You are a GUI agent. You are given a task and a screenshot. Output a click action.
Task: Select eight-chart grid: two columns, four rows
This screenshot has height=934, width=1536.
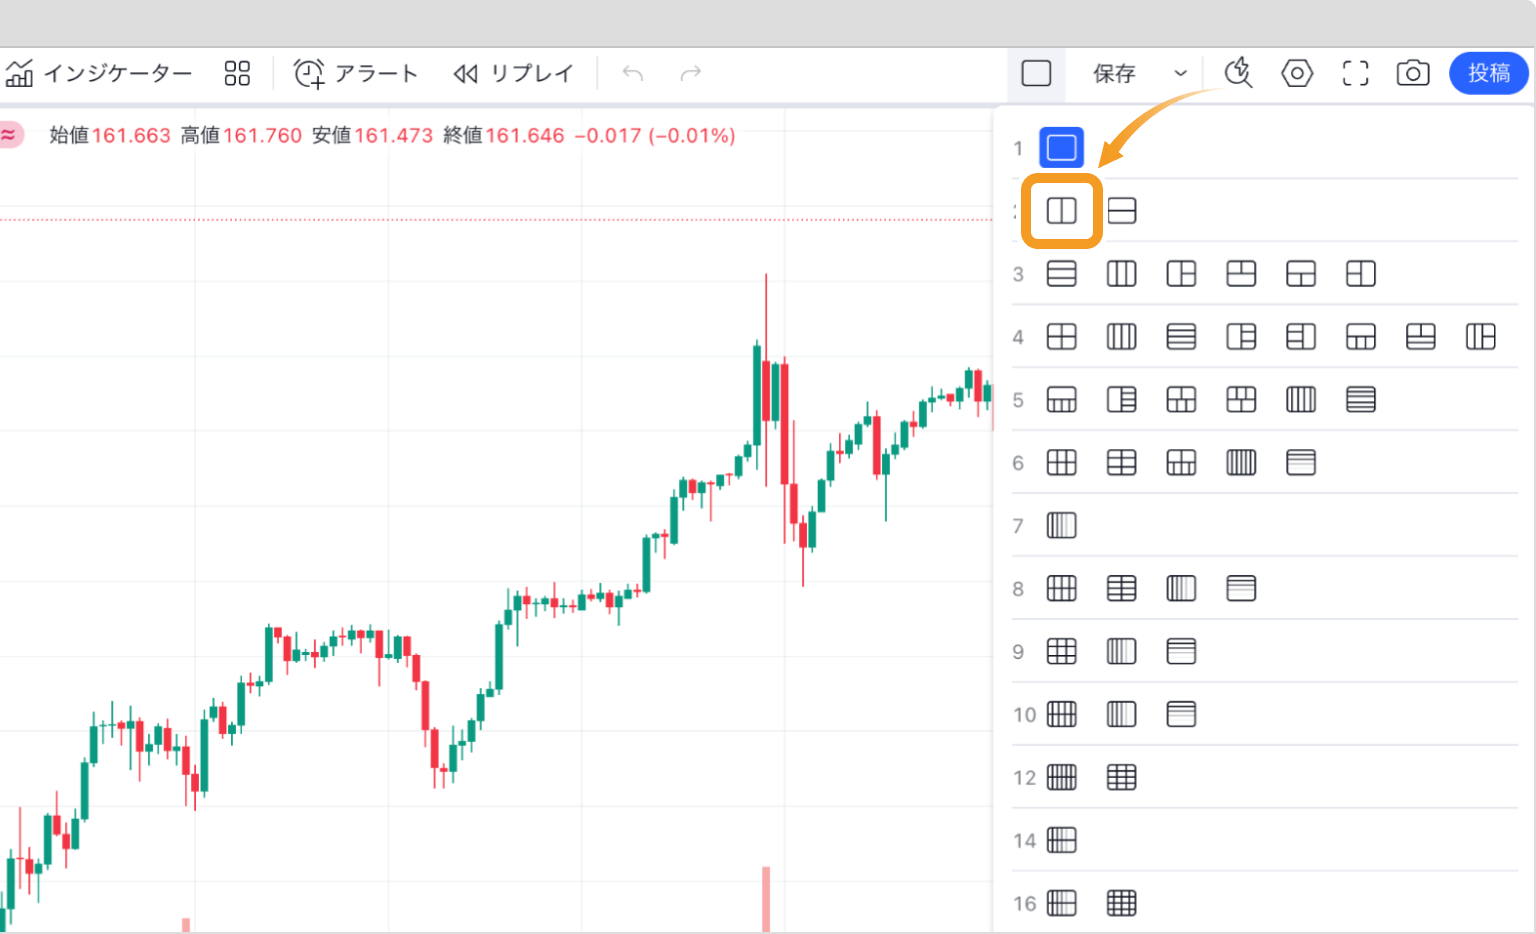(1122, 589)
